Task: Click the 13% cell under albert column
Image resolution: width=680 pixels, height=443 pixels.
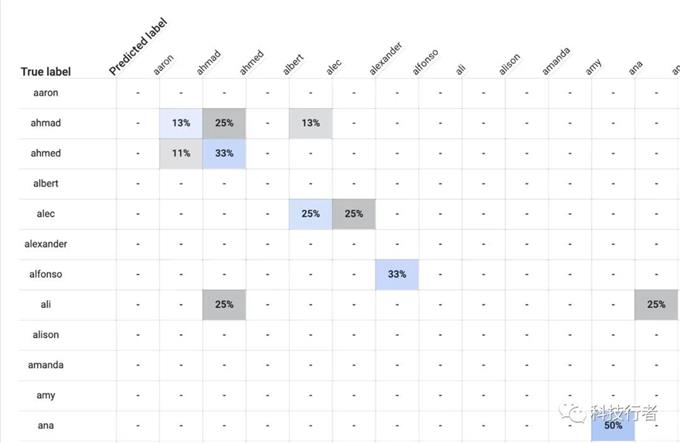Action: [x=311, y=123]
